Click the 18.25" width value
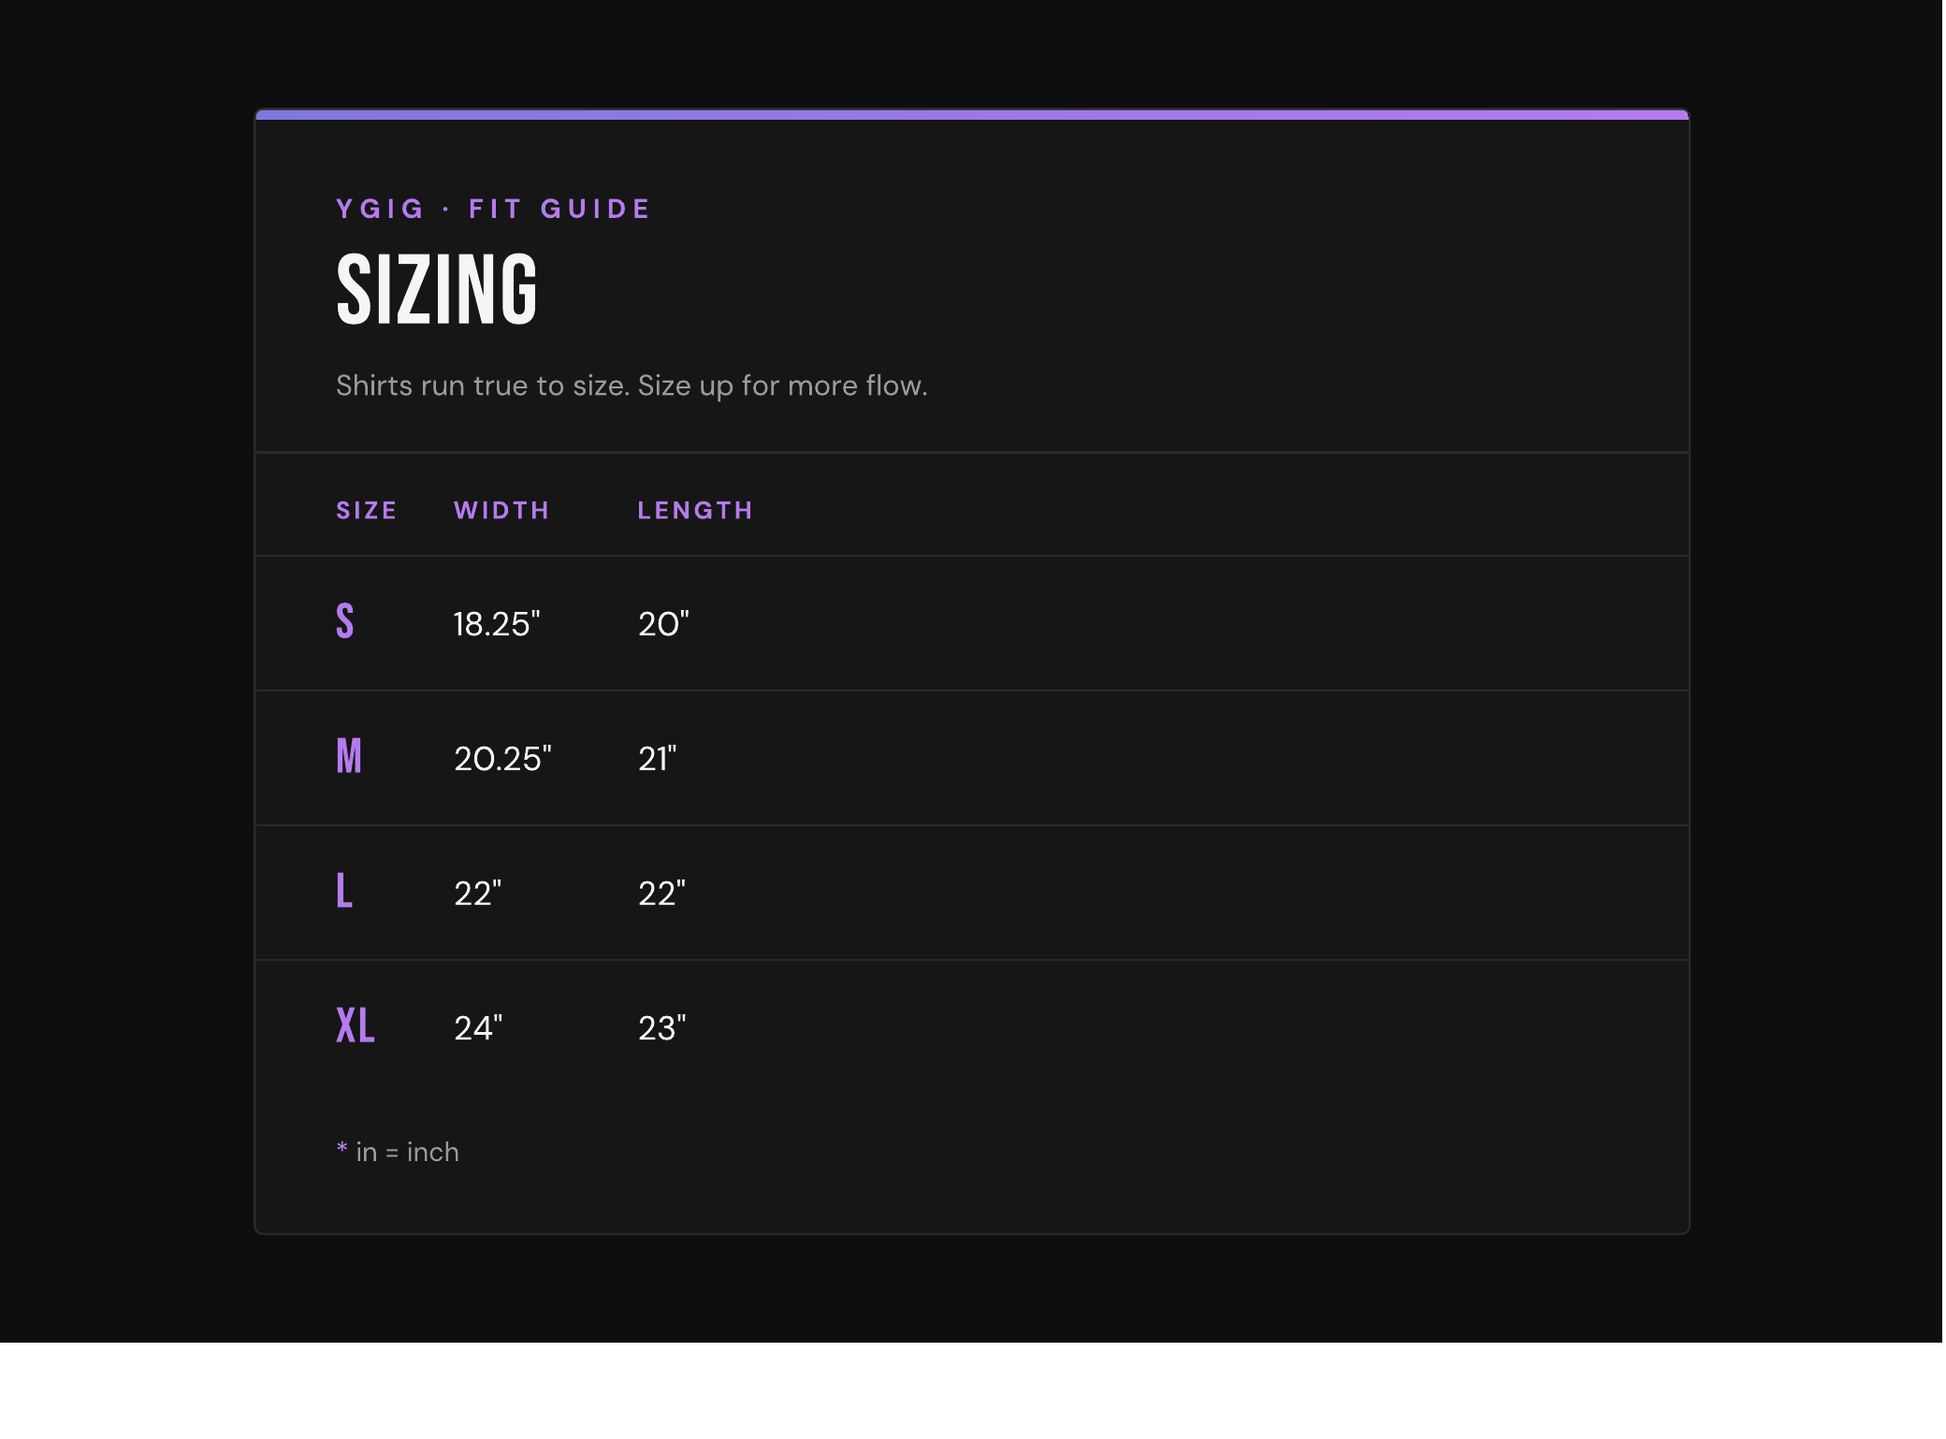 point(497,625)
